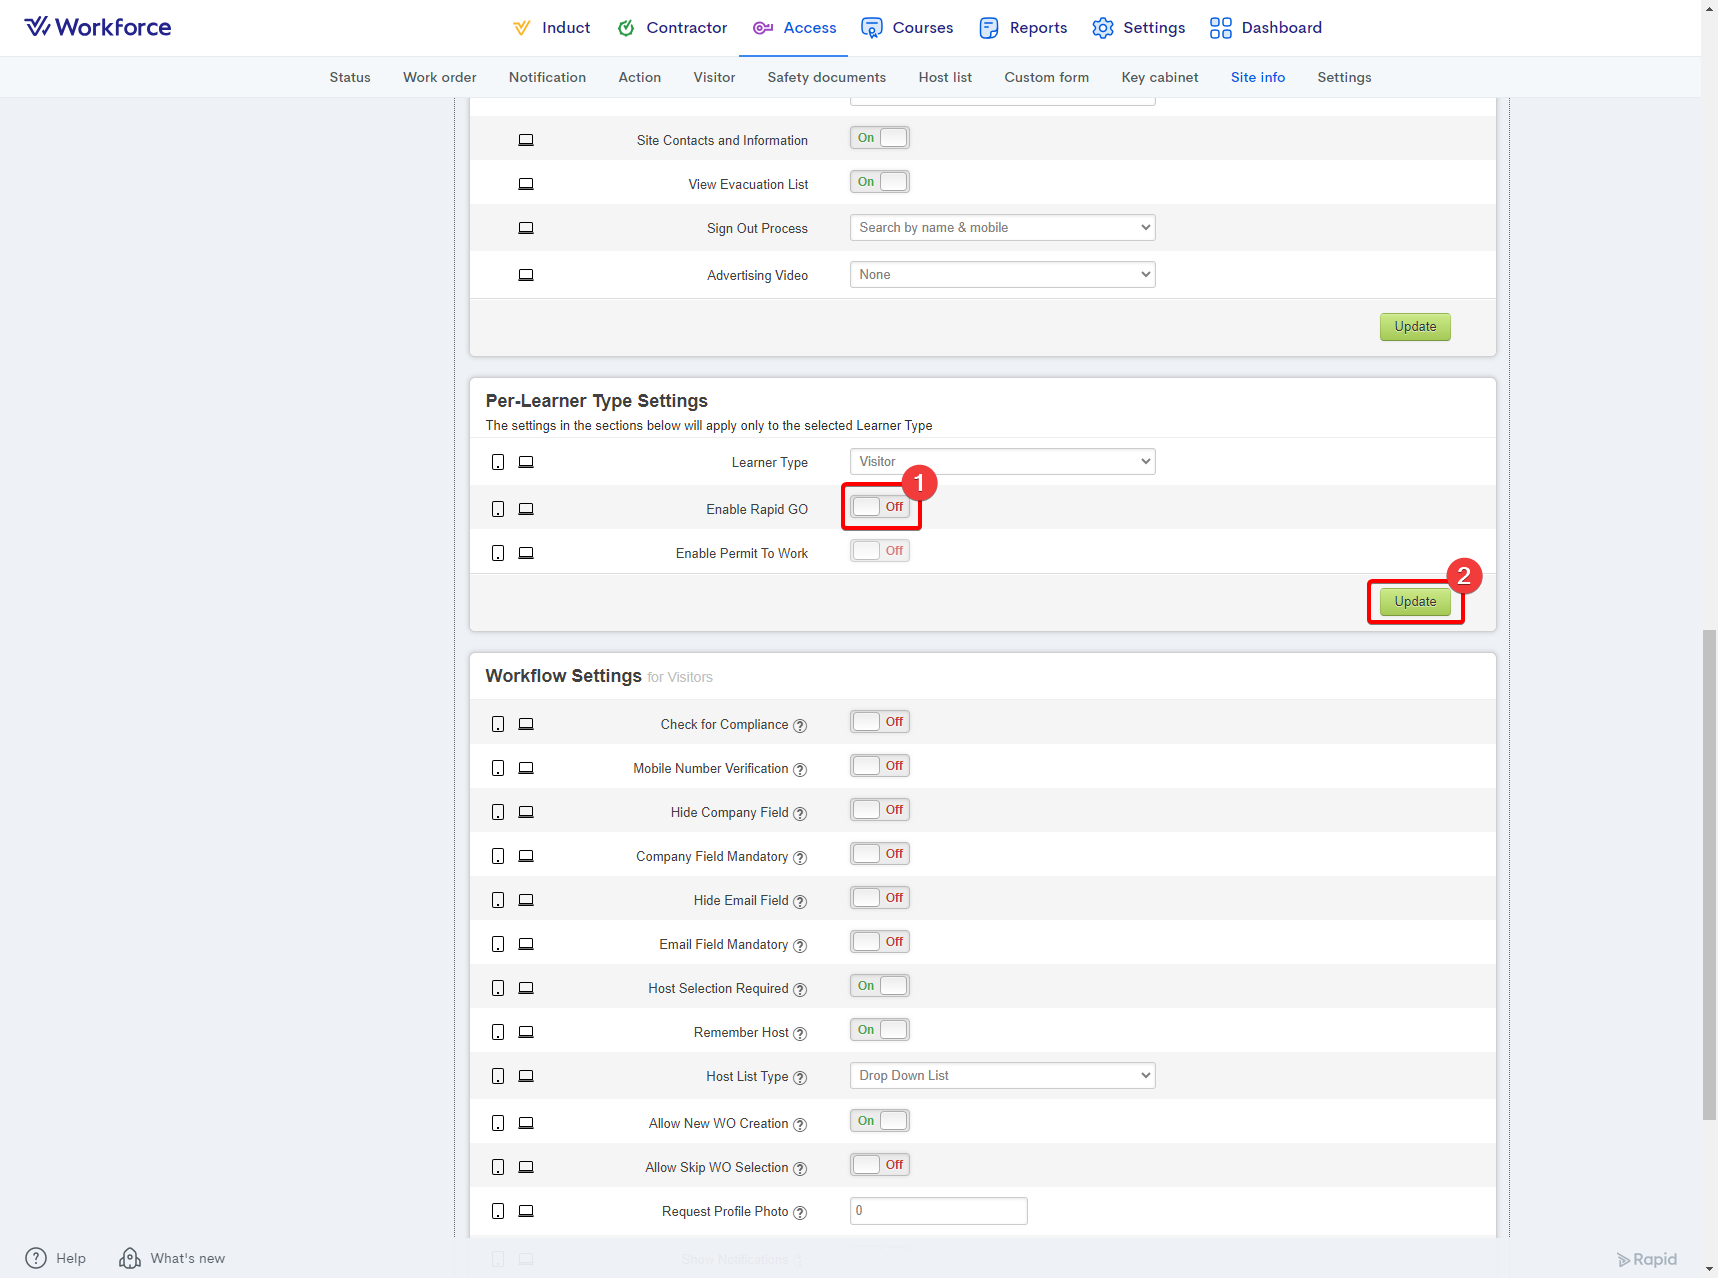
Task: Click help icon beside Check for Compliance
Action: [x=800, y=726]
